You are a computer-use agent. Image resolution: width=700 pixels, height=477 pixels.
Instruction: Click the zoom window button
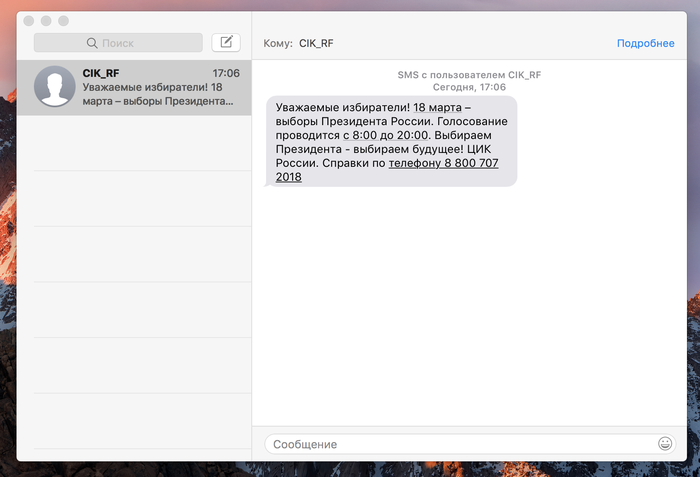(x=63, y=21)
